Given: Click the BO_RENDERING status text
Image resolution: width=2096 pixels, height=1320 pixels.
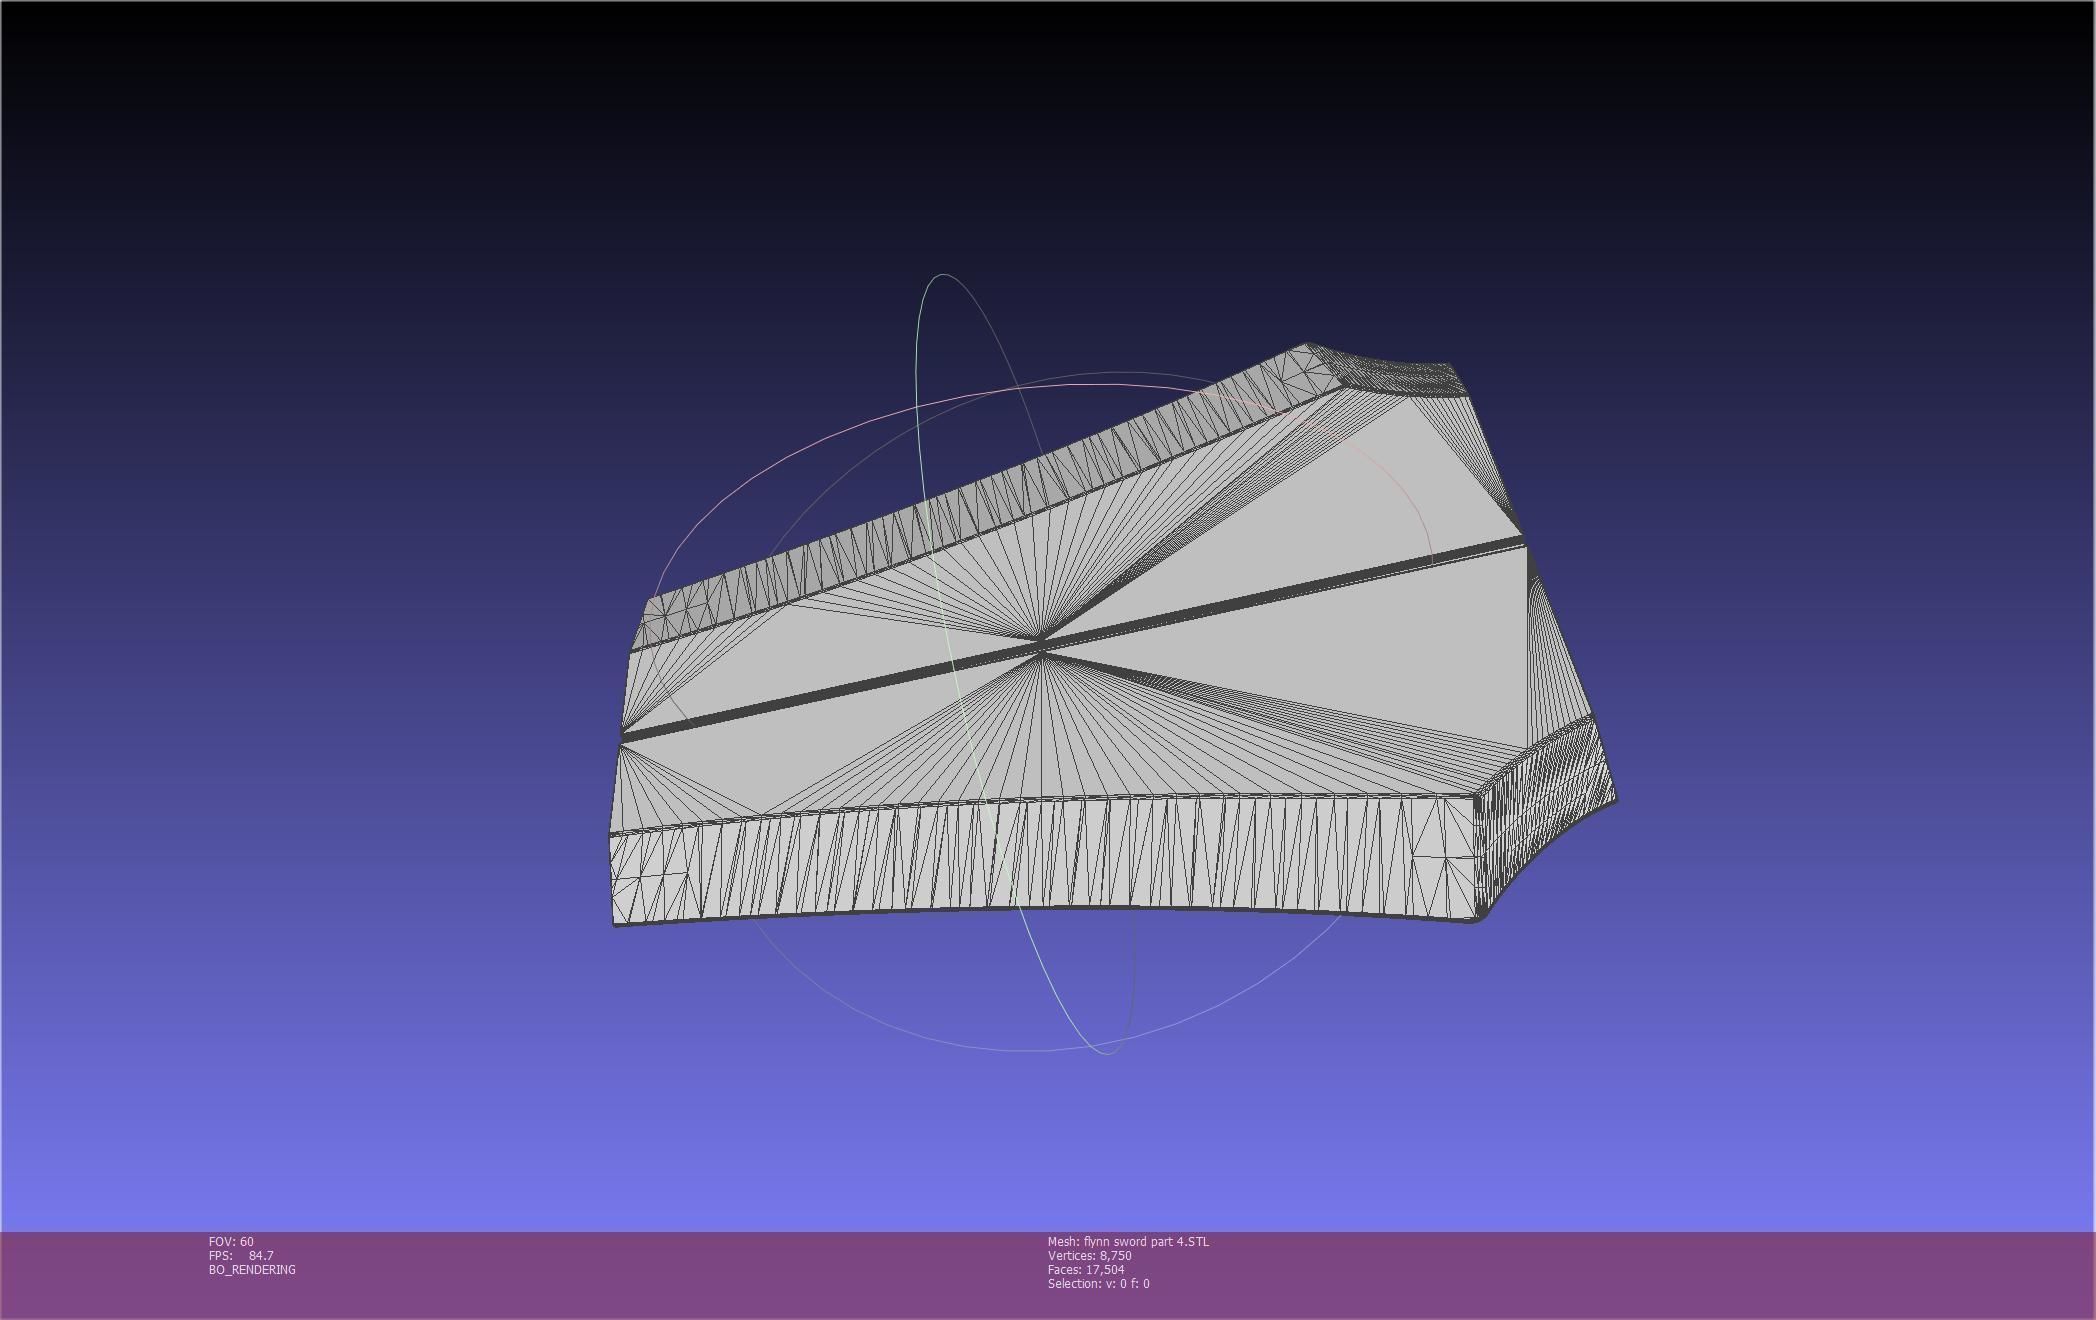Looking at the screenshot, I should [x=252, y=1269].
